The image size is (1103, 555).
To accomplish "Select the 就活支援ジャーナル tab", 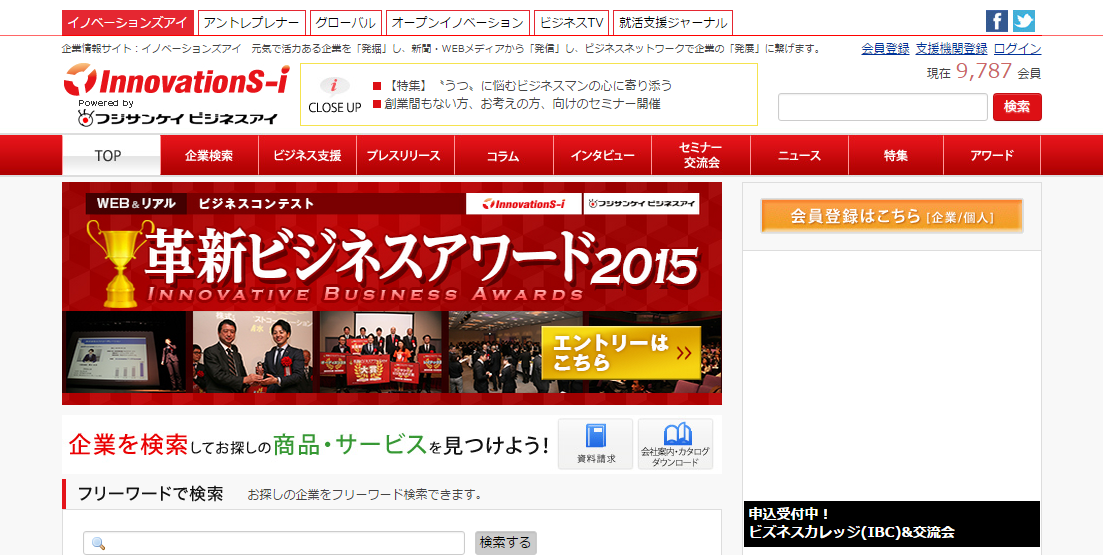I will coord(672,23).
